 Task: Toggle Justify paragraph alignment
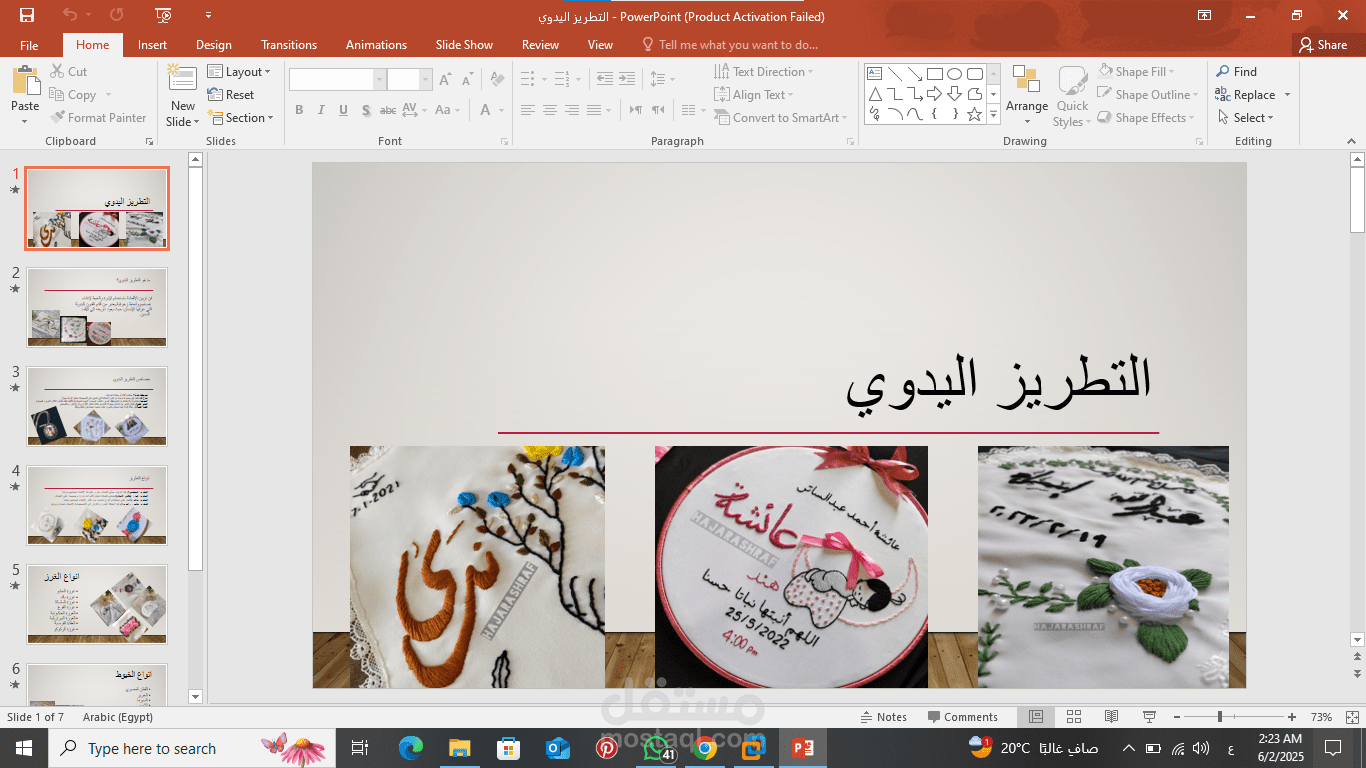[x=593, y=110]
